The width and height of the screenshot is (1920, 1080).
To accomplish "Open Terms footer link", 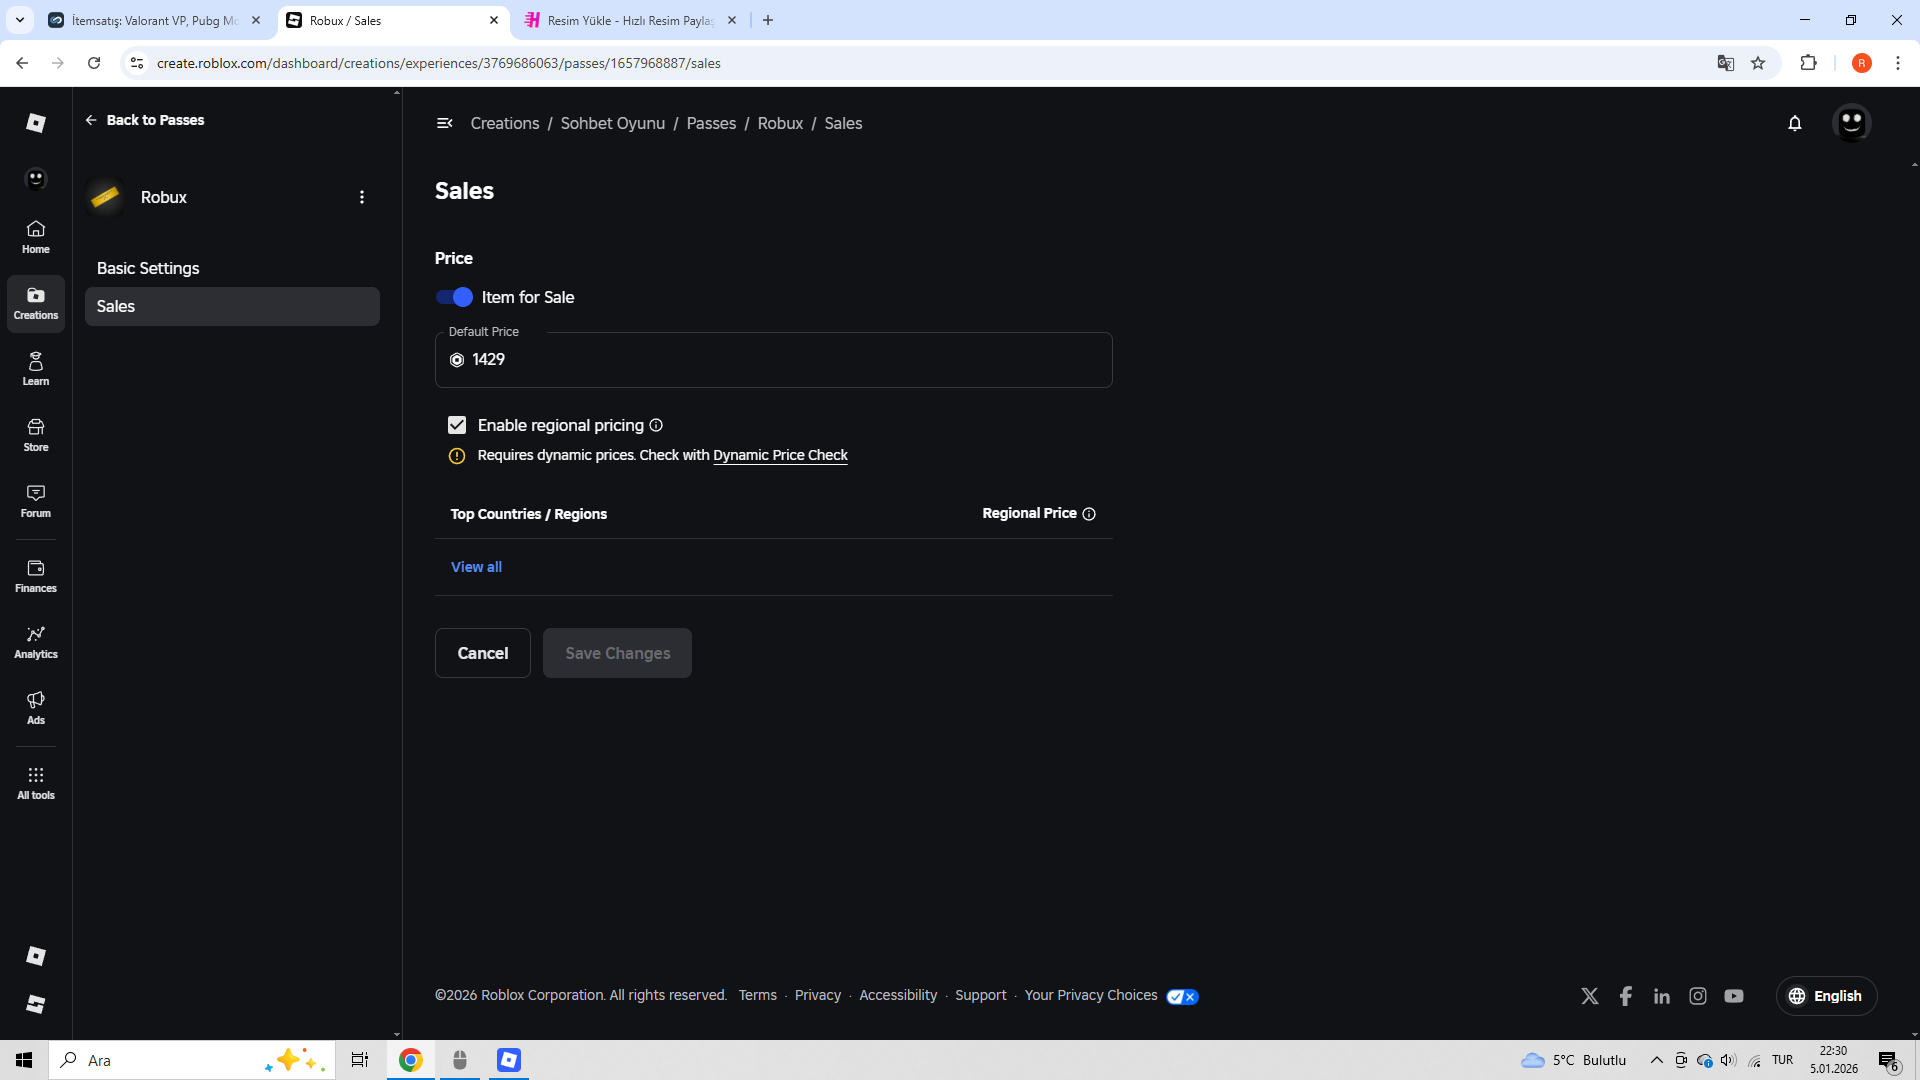I will coord(758,996).
